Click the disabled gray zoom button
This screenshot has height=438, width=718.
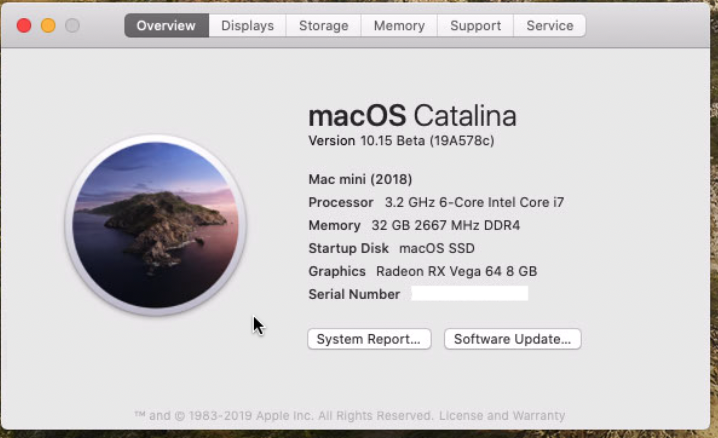72,25
